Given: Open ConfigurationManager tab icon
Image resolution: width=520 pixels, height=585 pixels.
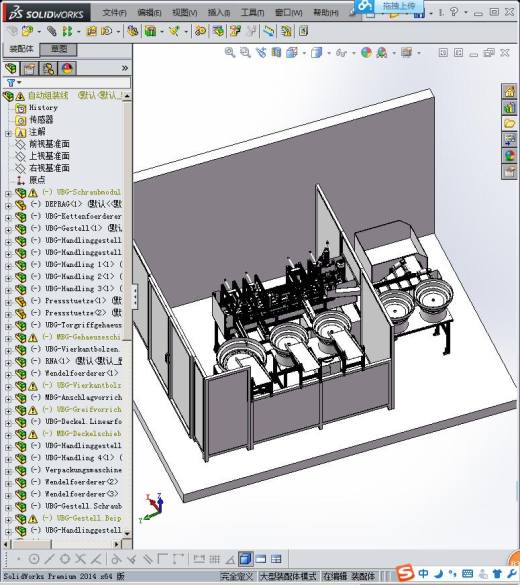Looking at the screenshot, I should 48,69.
